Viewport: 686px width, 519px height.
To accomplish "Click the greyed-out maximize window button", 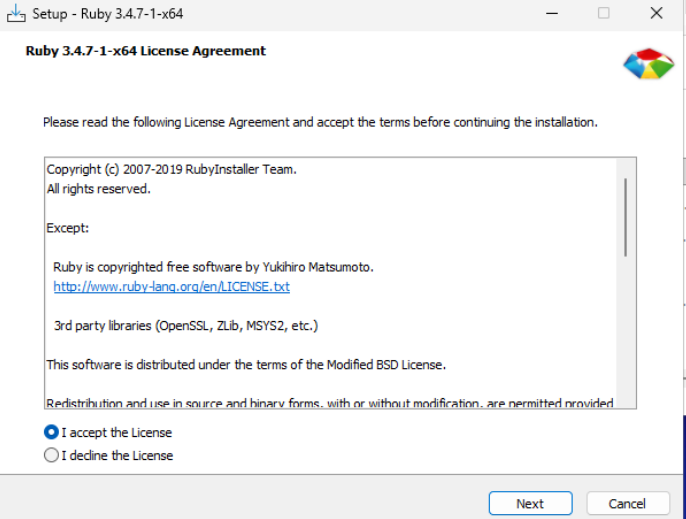I will click(603, 14).
